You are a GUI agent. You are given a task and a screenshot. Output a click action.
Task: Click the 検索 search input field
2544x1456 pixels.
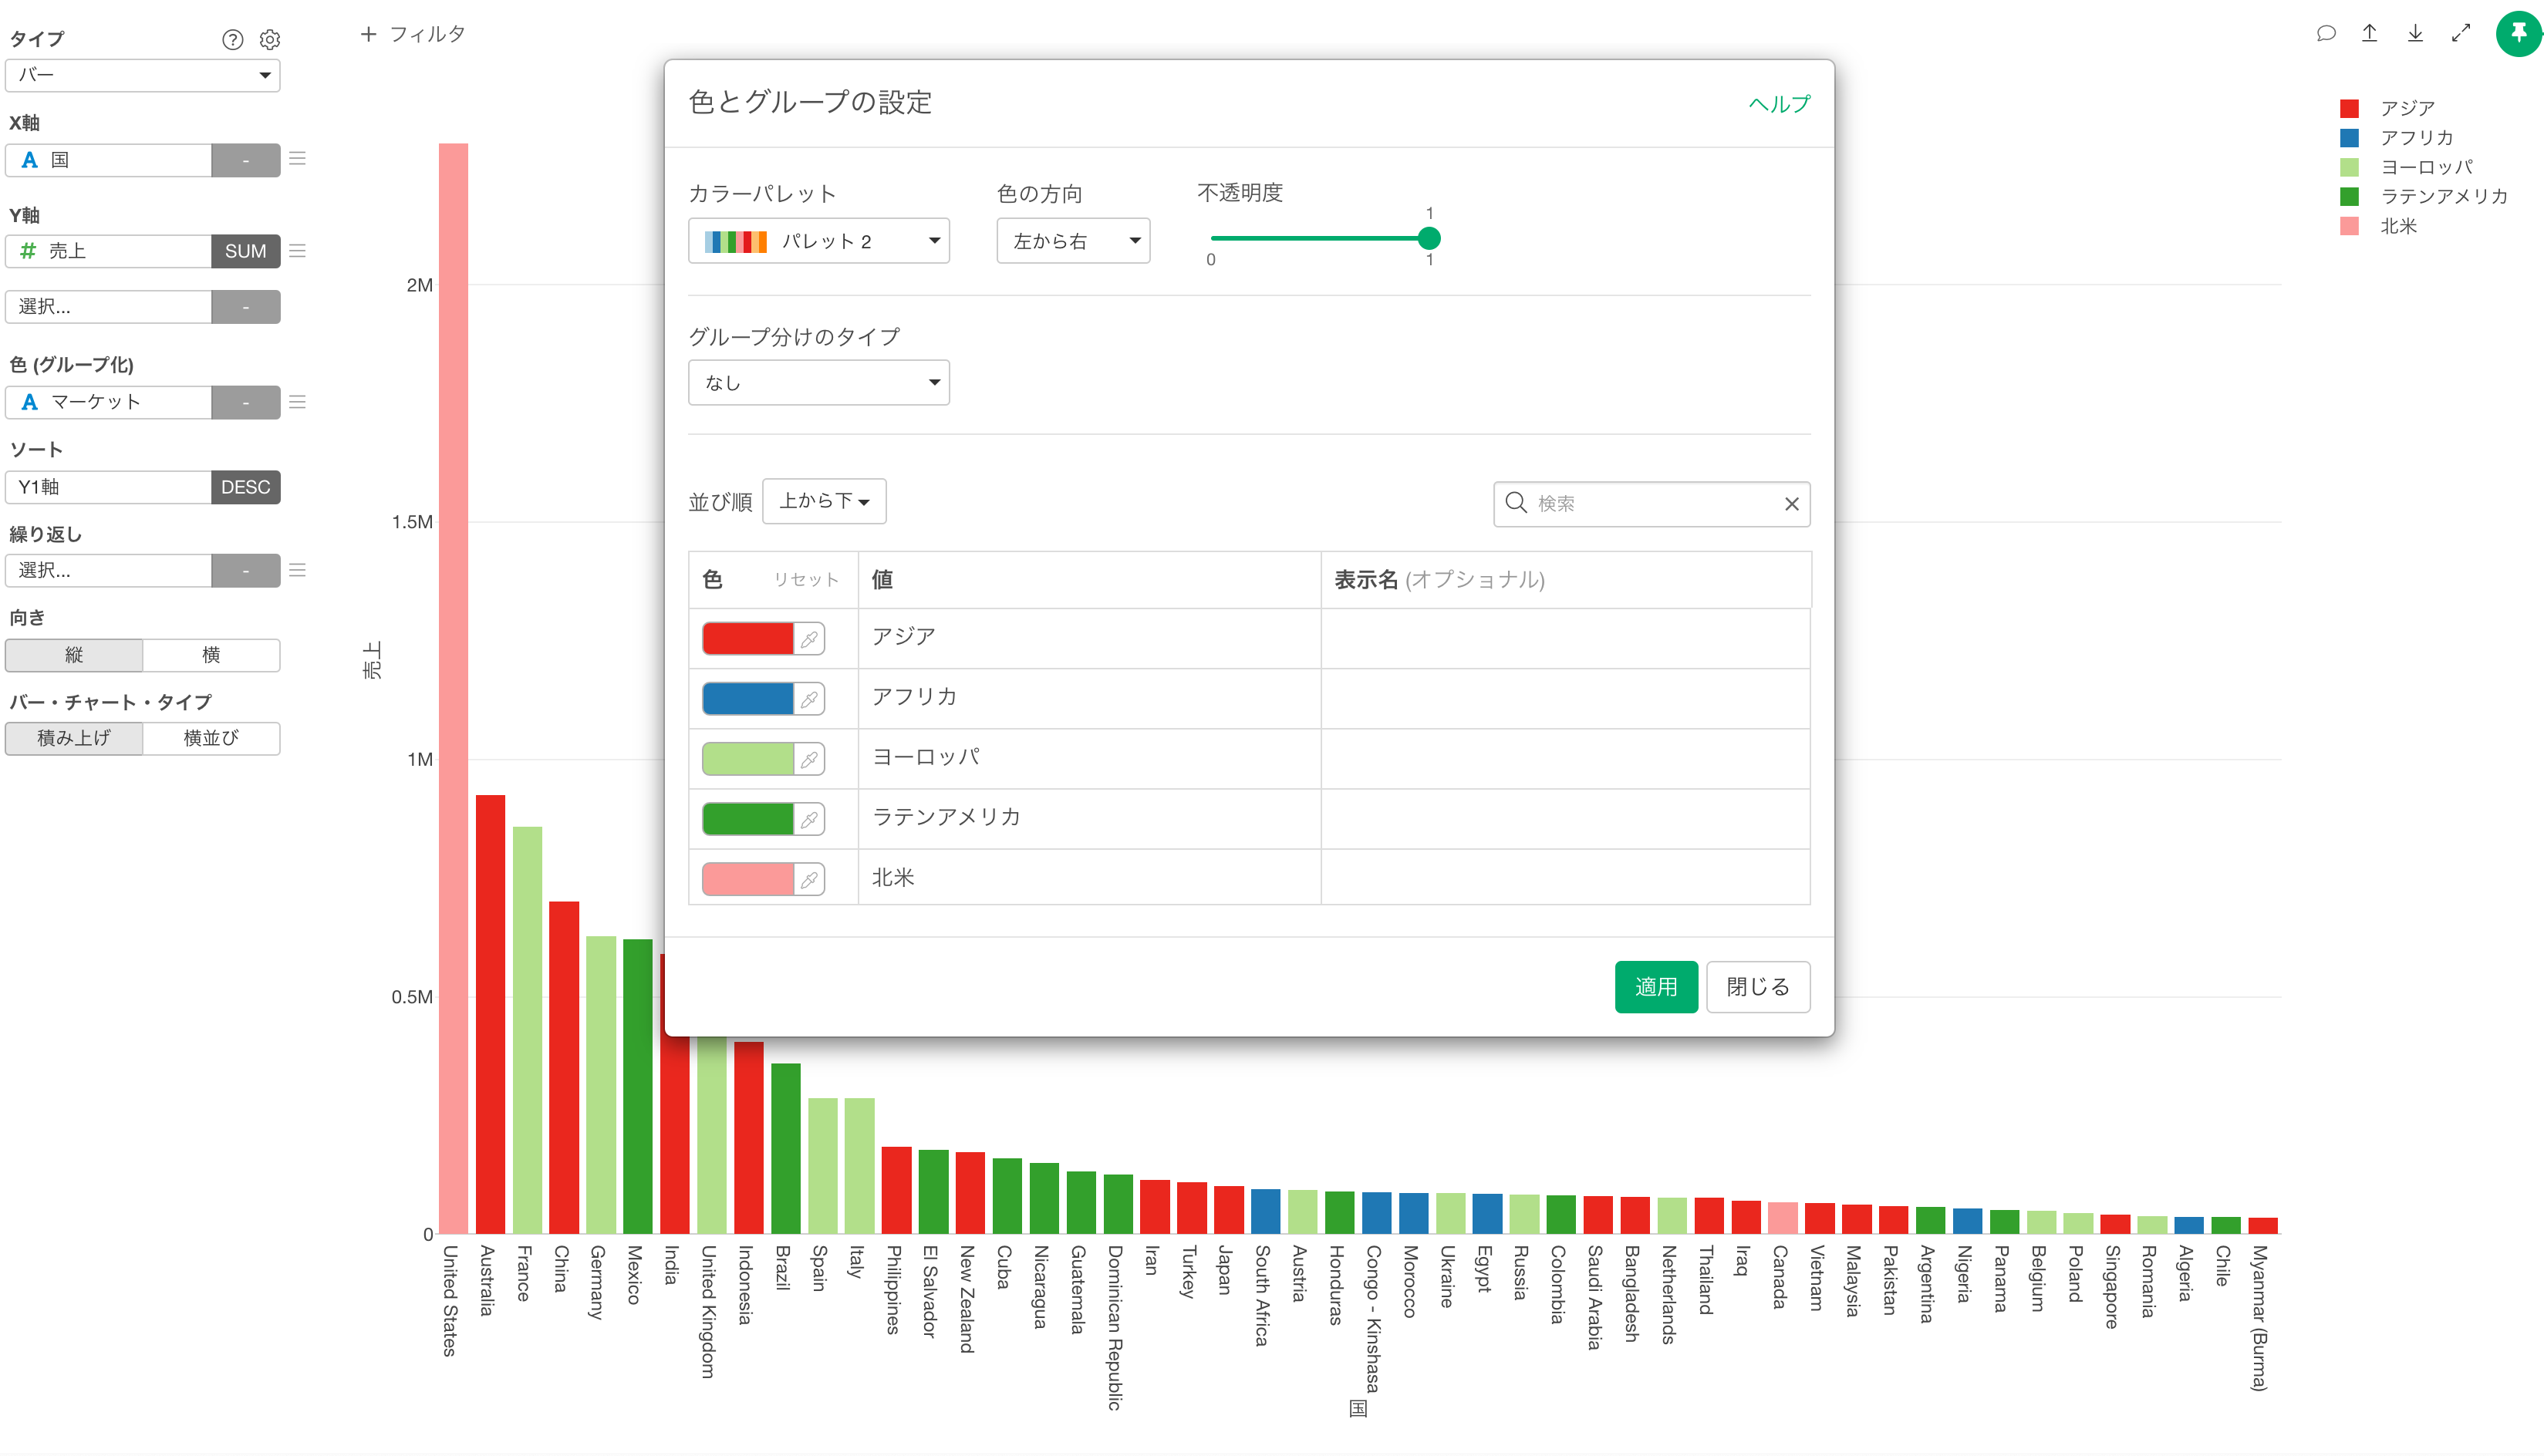[1652, 504]
